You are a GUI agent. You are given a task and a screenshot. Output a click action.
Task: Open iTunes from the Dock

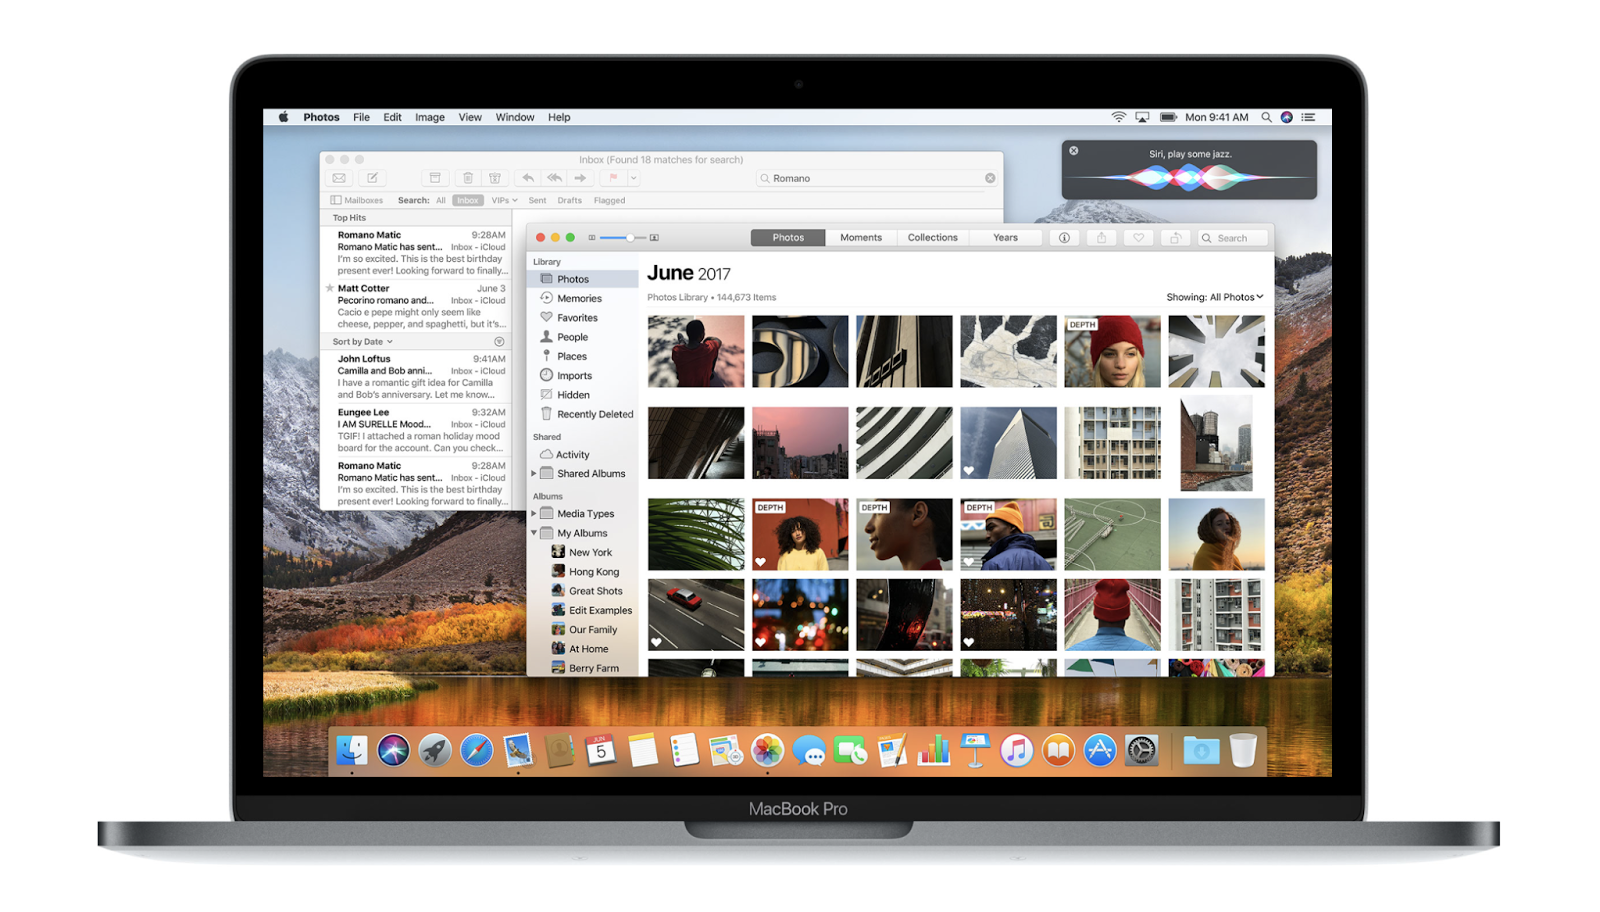[x=1016, y=750]
